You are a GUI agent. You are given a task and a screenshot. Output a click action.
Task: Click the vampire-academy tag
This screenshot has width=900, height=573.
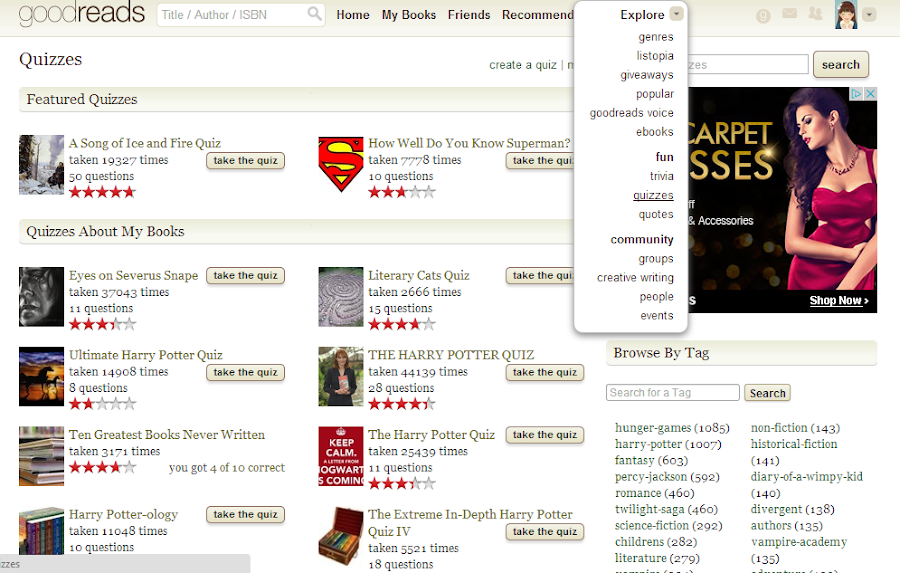pos(799,542)
